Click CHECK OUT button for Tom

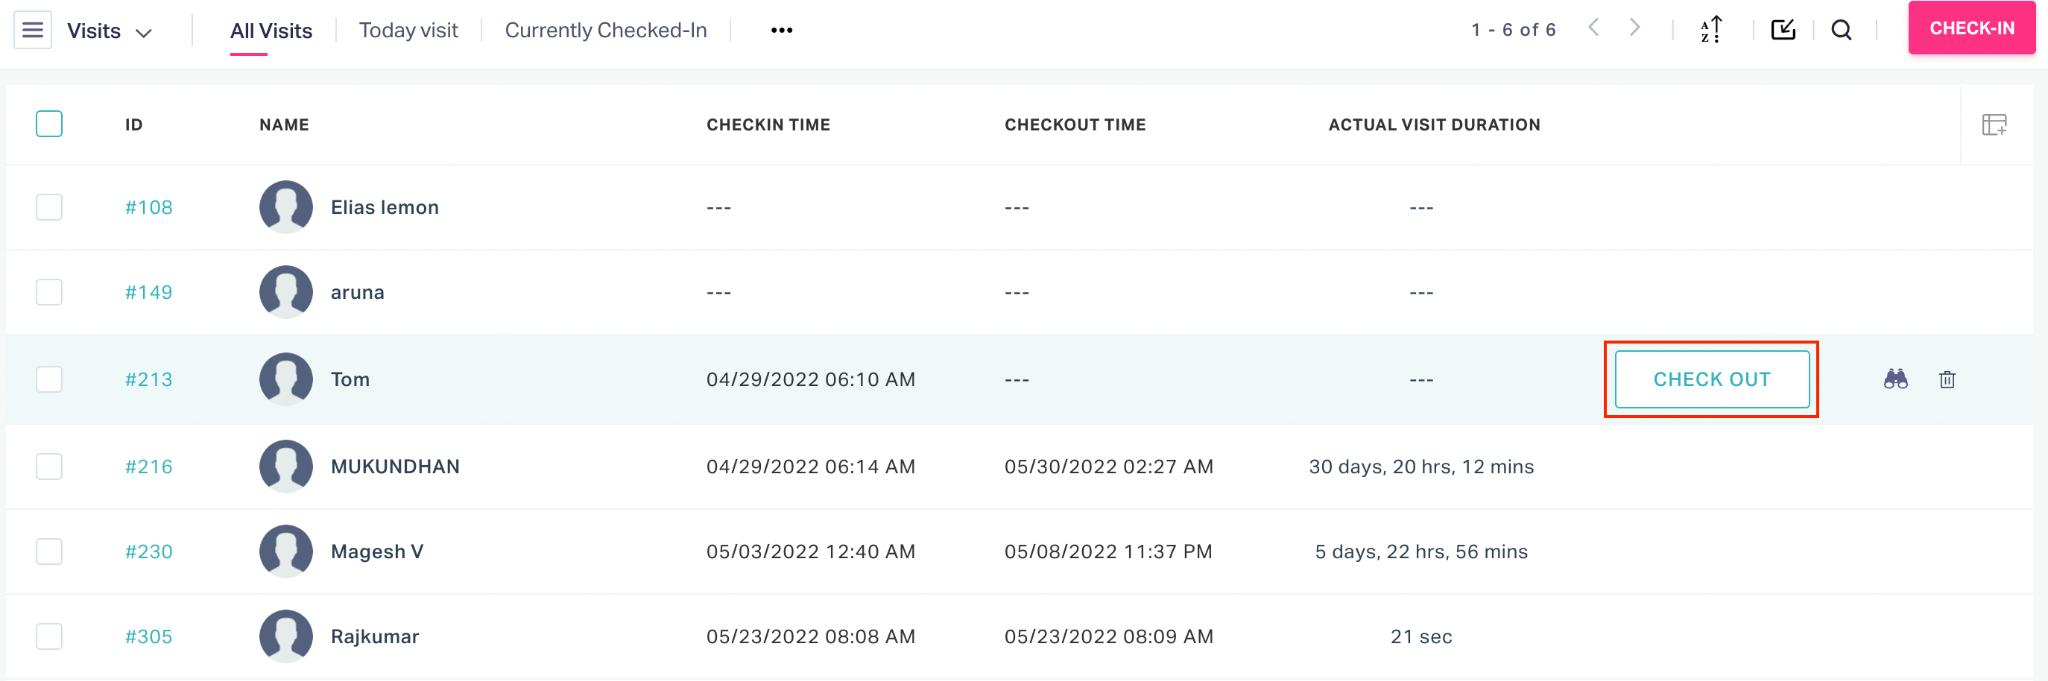tap(1712, 379)
